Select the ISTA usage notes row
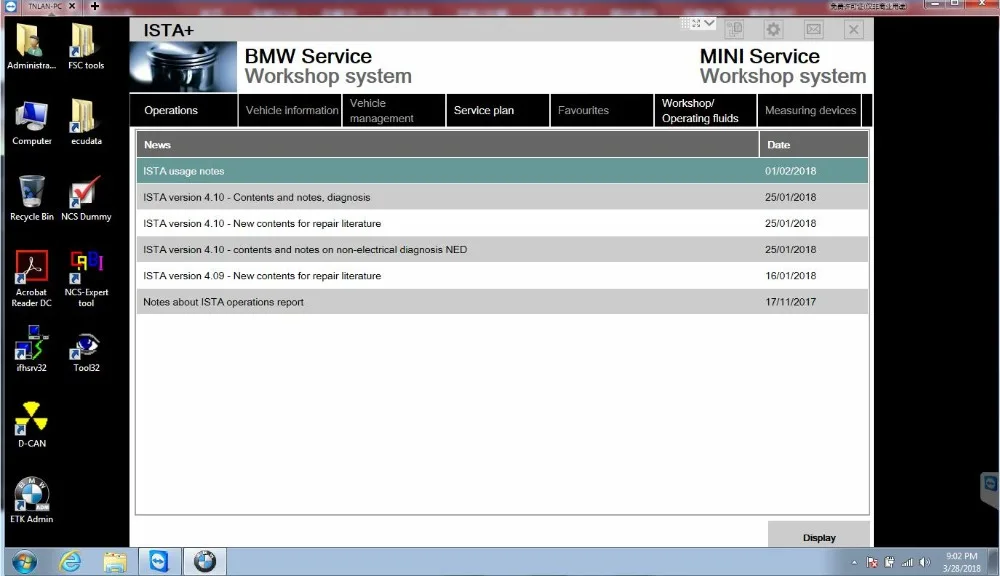1000x576 pixels. (x=502, y=171)
